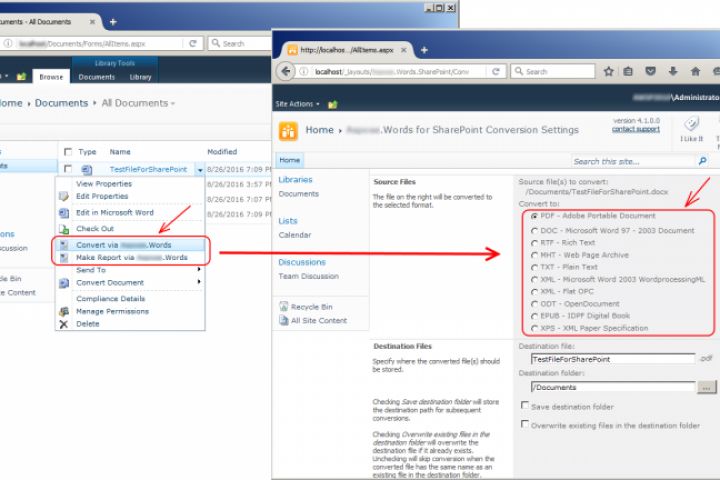Open bookmarks list icon next to star
The width and height of the screenshot is (720, 480).
[628, 72]
